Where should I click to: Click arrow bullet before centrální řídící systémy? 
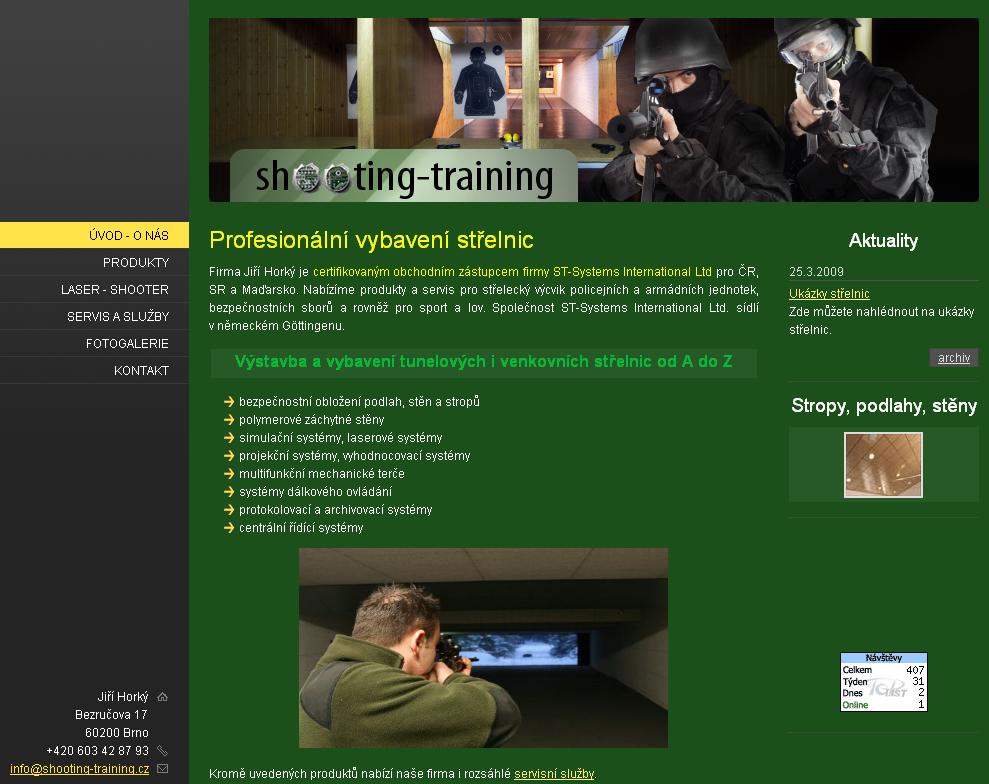pyautogui.click(x=229, y=527)
